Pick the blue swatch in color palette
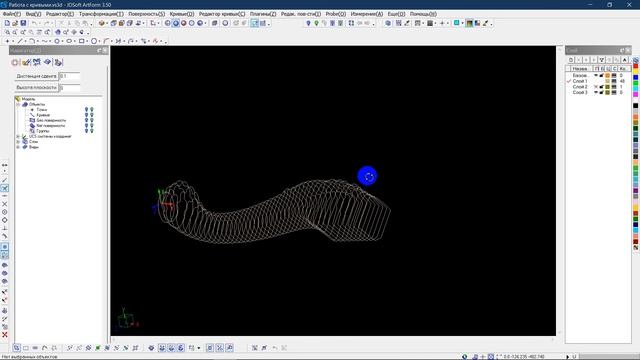Image resolution: width=640 pixels, height=360 pixels. pos(636,78)
